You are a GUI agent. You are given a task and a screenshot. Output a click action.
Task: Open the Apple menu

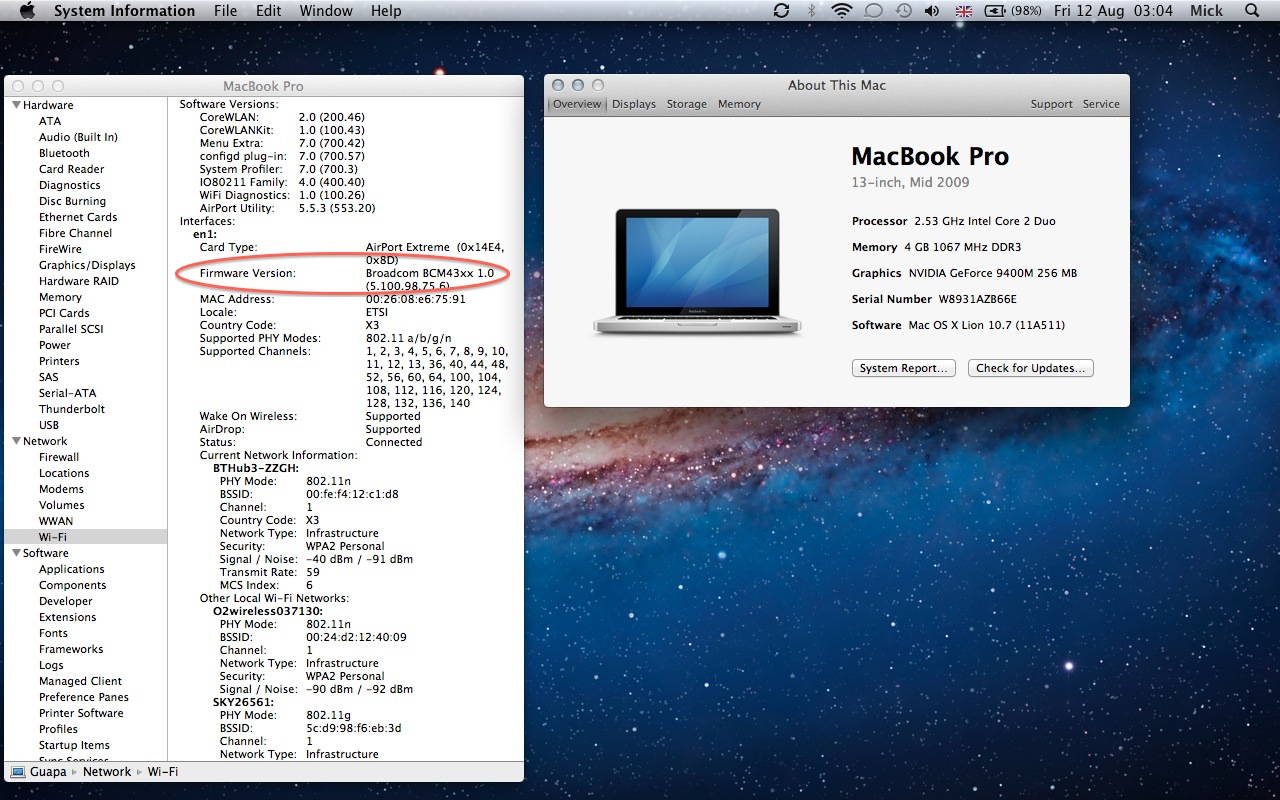pos(27,11)
